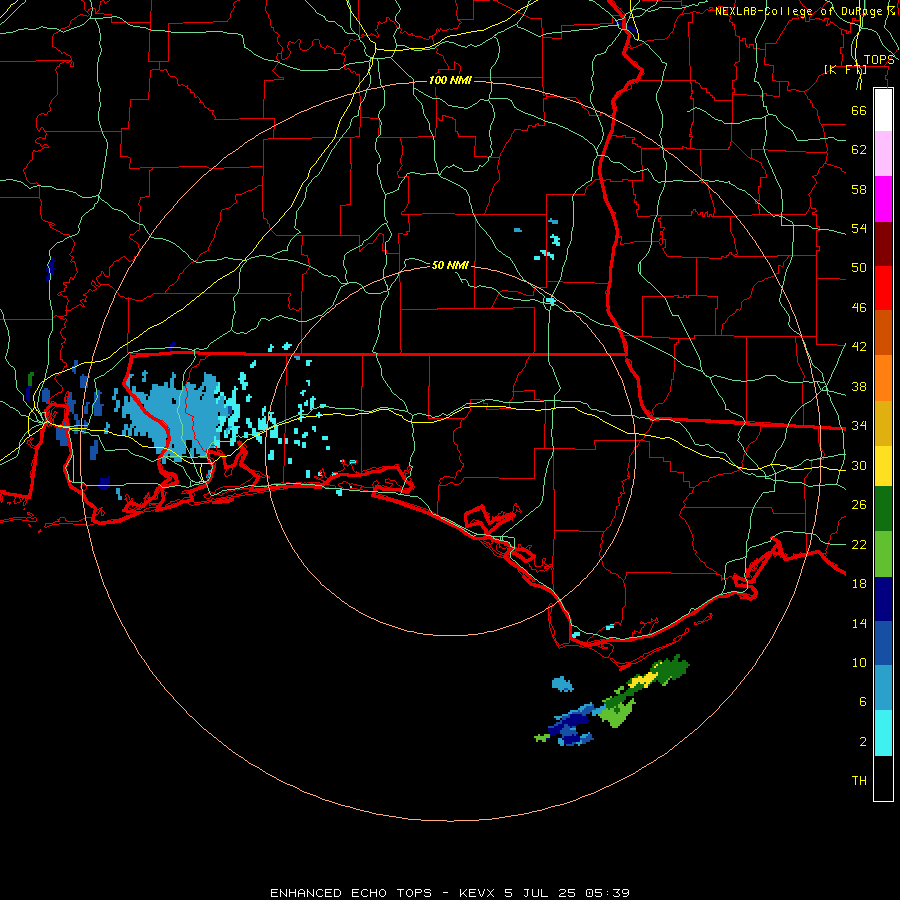Click the dark green echo cell near coast
900x900 pixels.
(672, 669)
